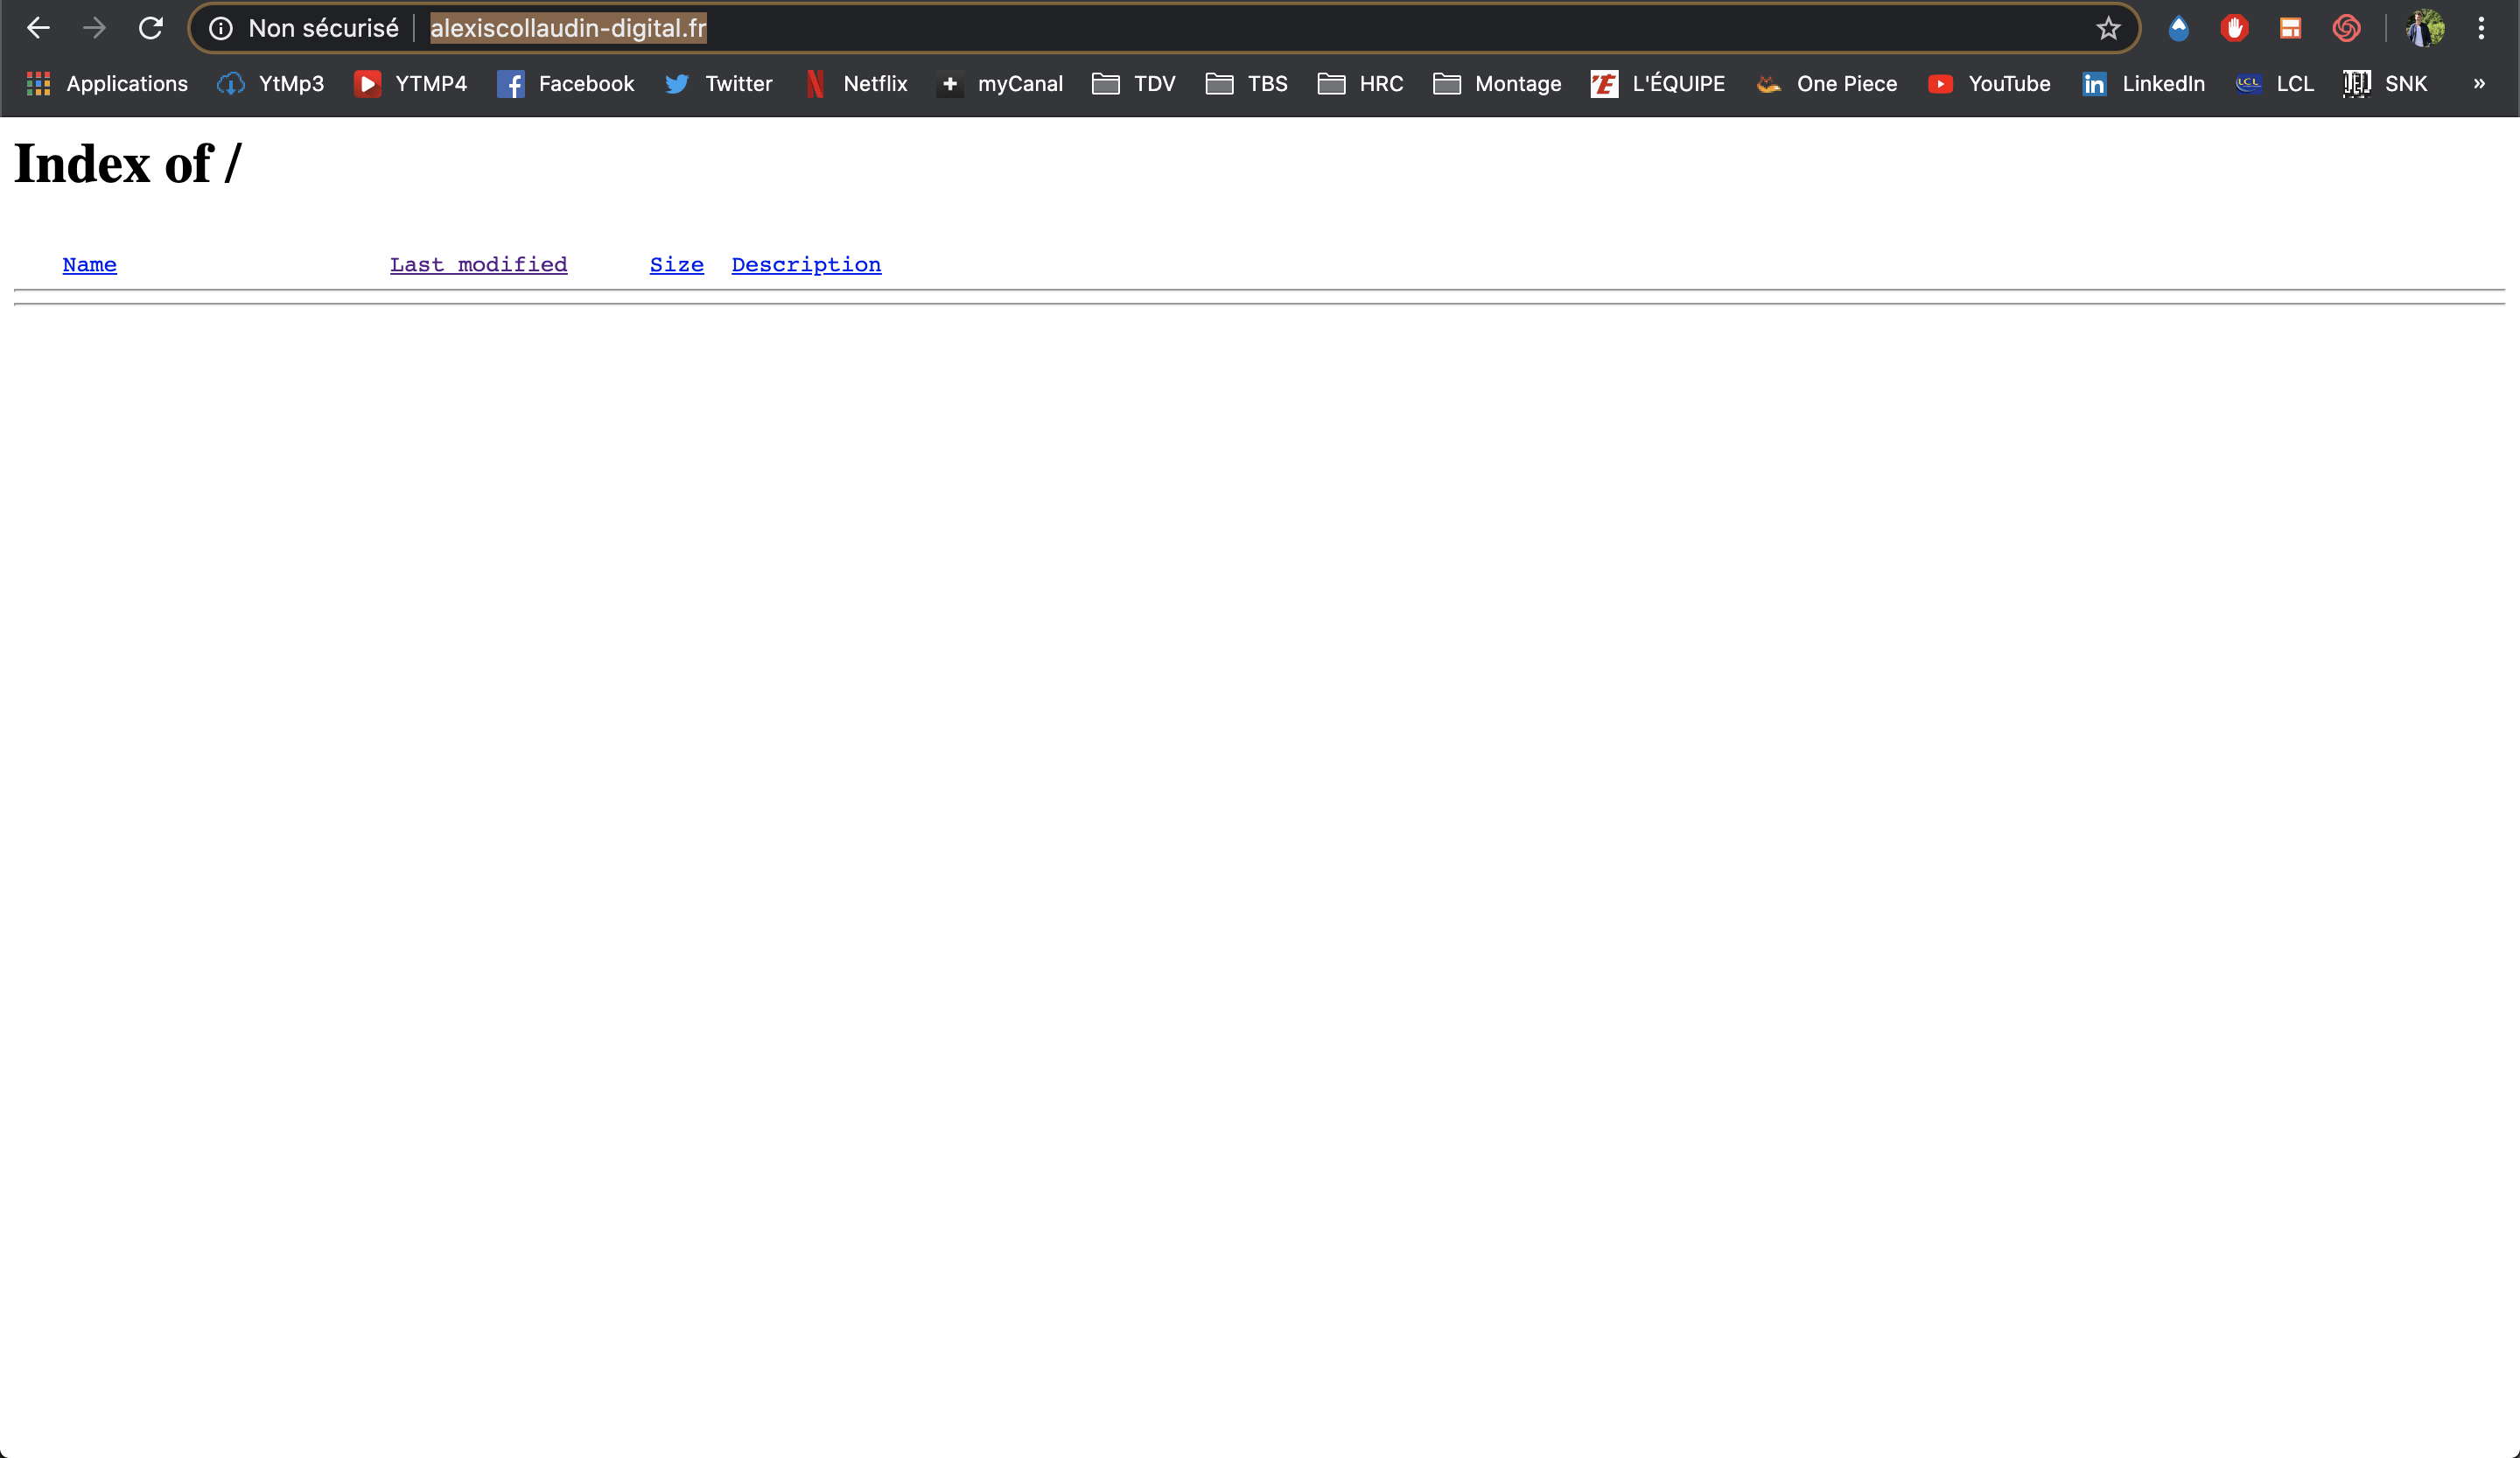Open the Montage bookmarks folder
Screen dimensions: 2520x1458
tap(1497, 84)
